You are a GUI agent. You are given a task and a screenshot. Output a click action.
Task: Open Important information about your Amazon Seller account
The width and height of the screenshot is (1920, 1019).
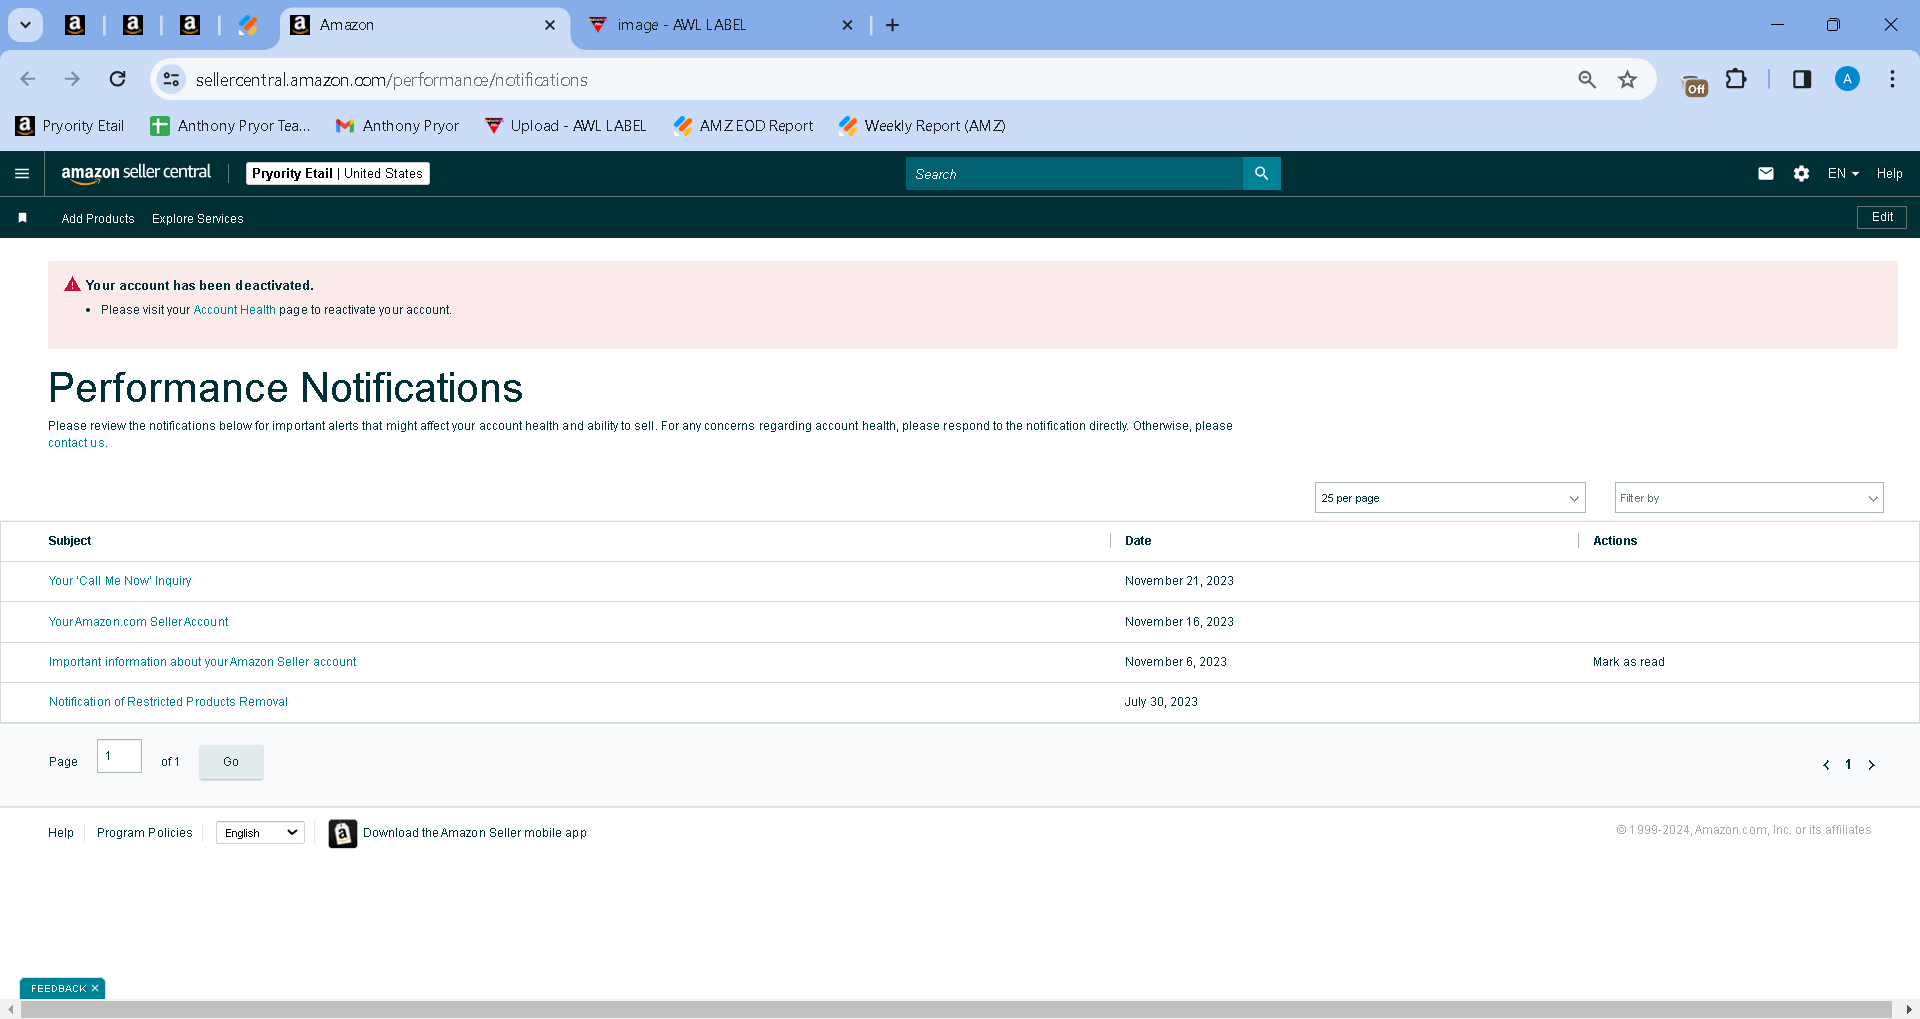202,662
